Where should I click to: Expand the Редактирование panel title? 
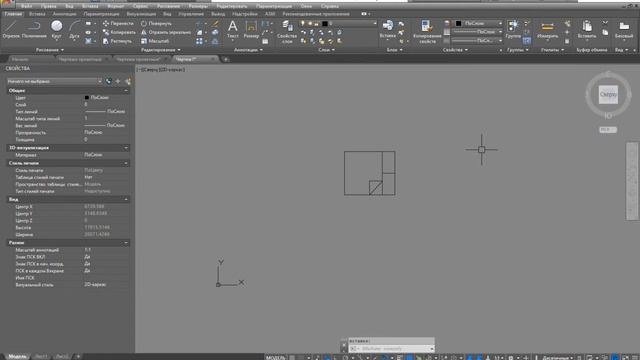click(x=160, y=50)
